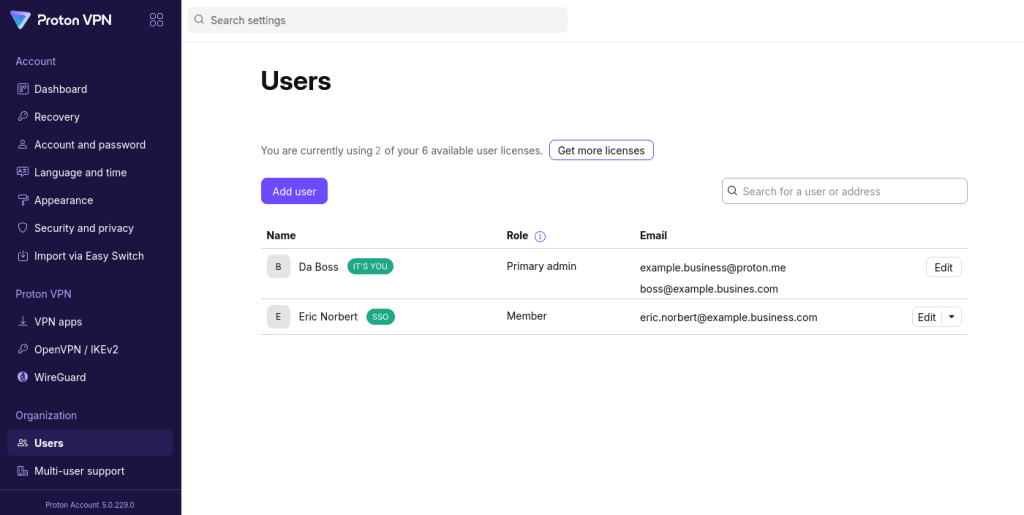The image size is (1024, 515).
Task: Click the Eric Norbert name
Action: (328, 317)
